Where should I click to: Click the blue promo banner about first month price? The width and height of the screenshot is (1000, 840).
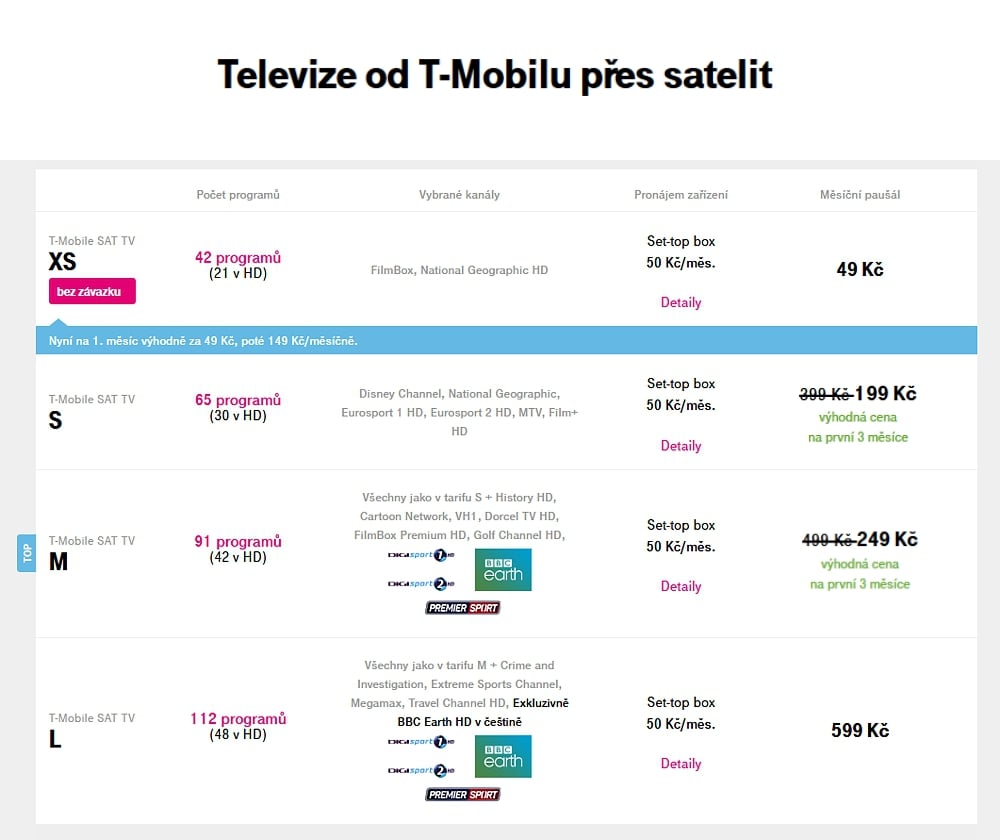500,340
